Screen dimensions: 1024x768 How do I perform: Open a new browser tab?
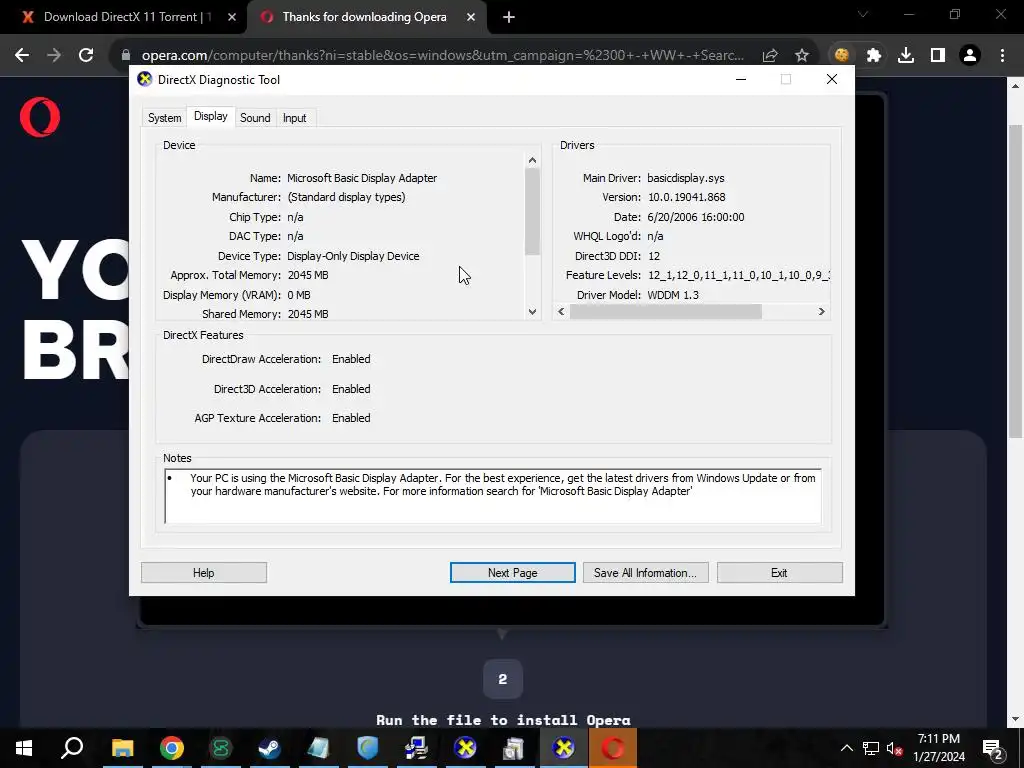click(509, 17)
